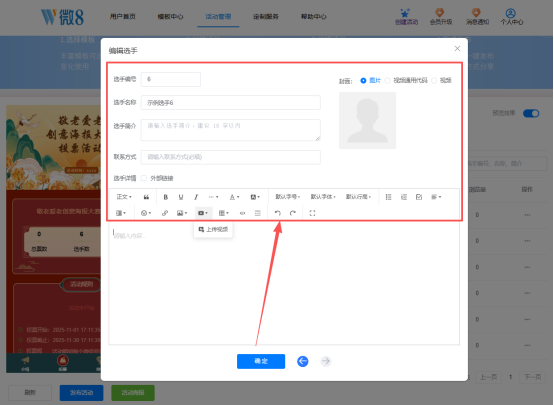Click the 会员升级 icon

point(440,13)
